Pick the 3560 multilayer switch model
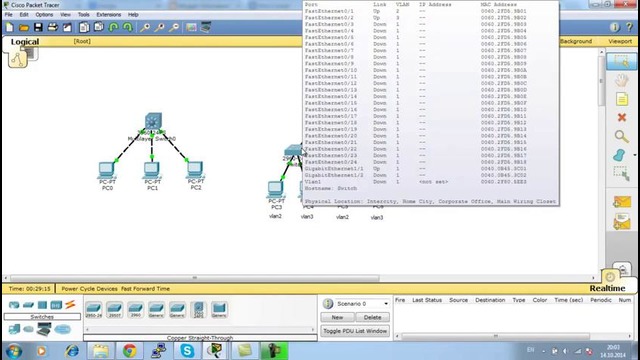This screenshot has width=640, height=360. (198, 309)
